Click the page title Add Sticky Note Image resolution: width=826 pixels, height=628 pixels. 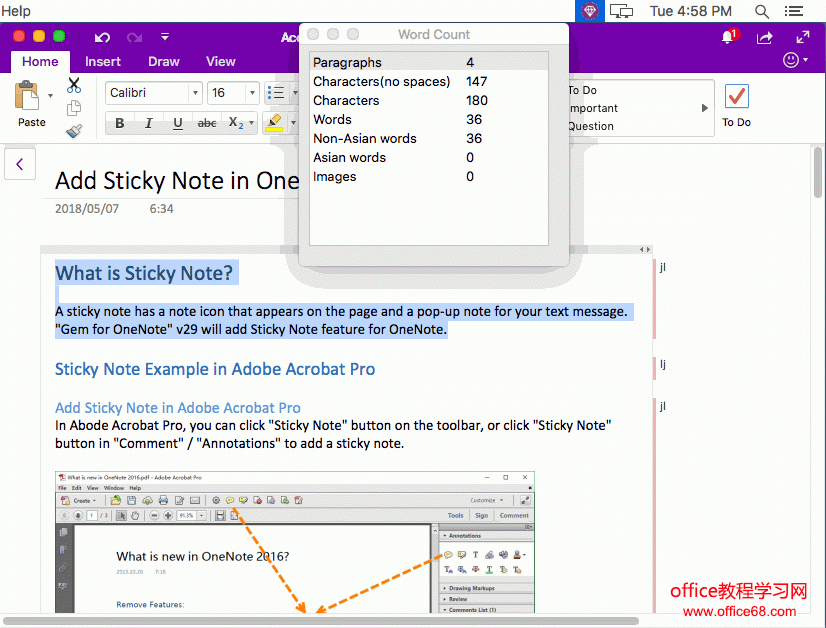pyautogui.click(x=177, y=181)
